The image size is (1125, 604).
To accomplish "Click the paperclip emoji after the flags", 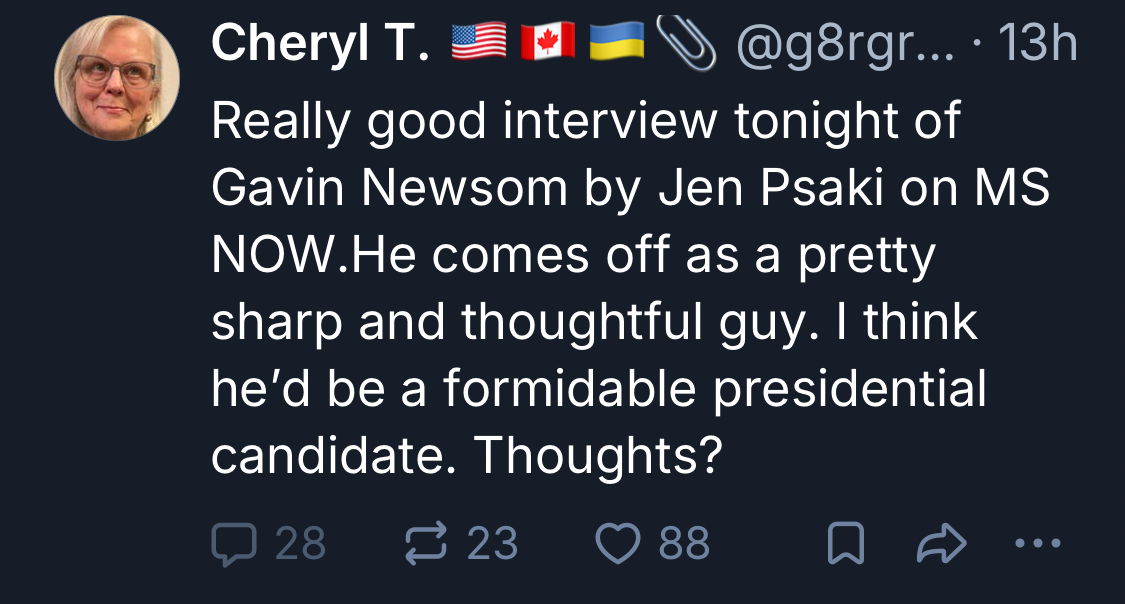I will point(687,44).
